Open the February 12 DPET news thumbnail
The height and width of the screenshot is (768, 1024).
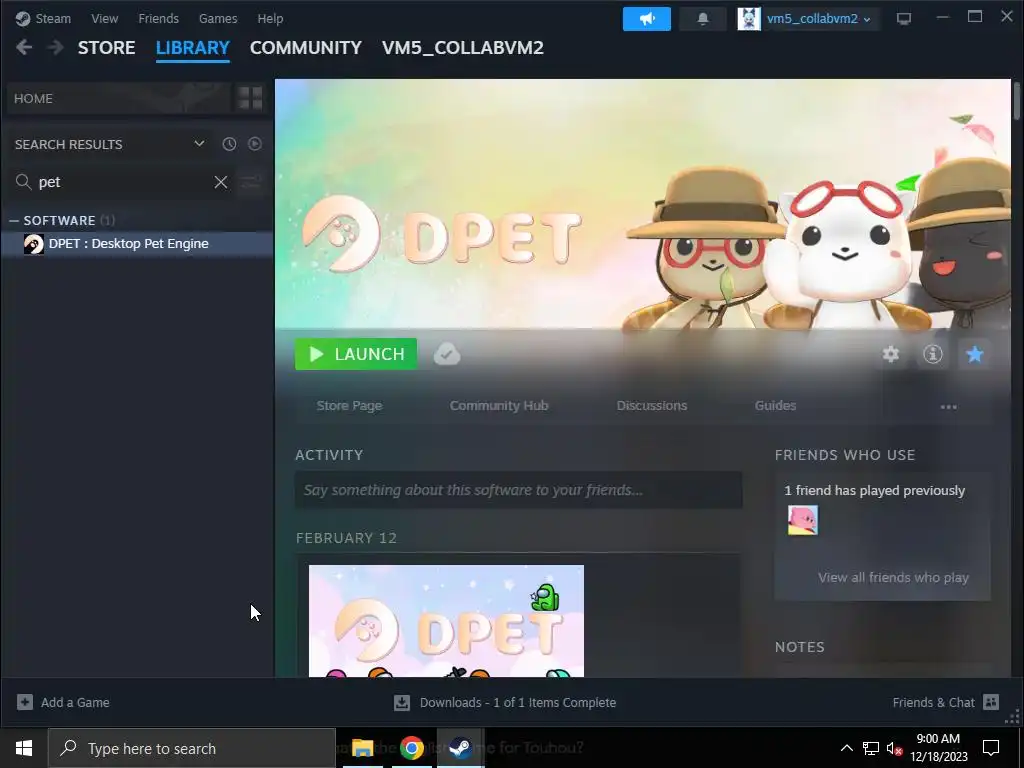click(446, 621)
